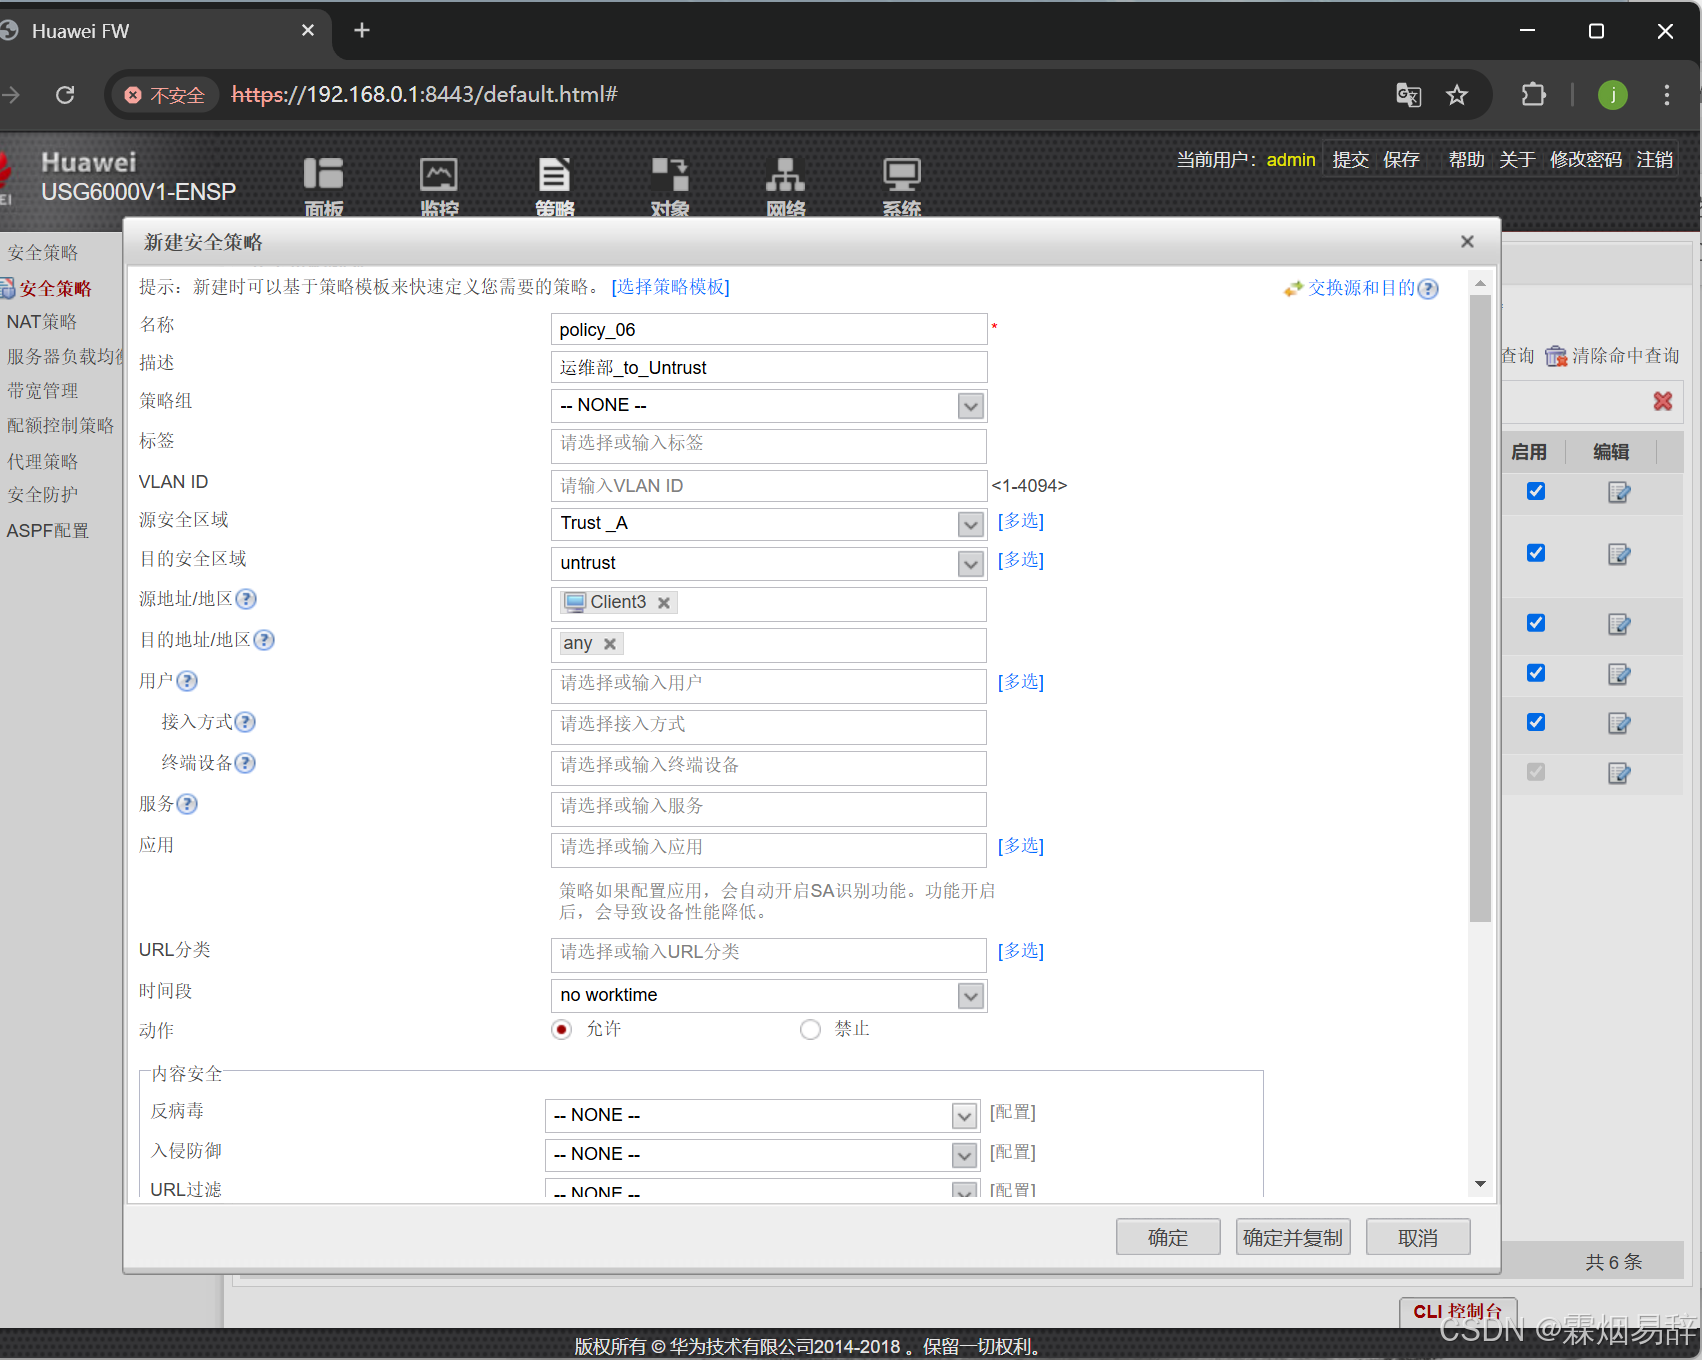
Task: Open ASPF配置 in the left sidebar
Action: 48,531
